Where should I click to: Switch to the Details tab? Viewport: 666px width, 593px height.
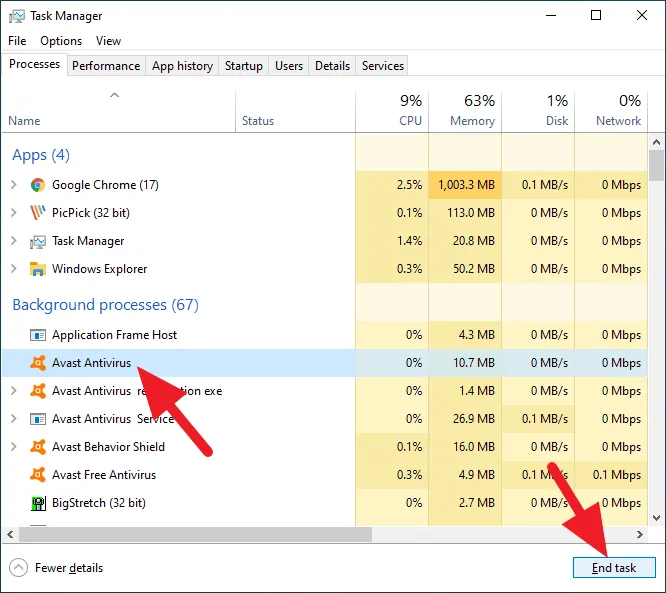(333, 66)
